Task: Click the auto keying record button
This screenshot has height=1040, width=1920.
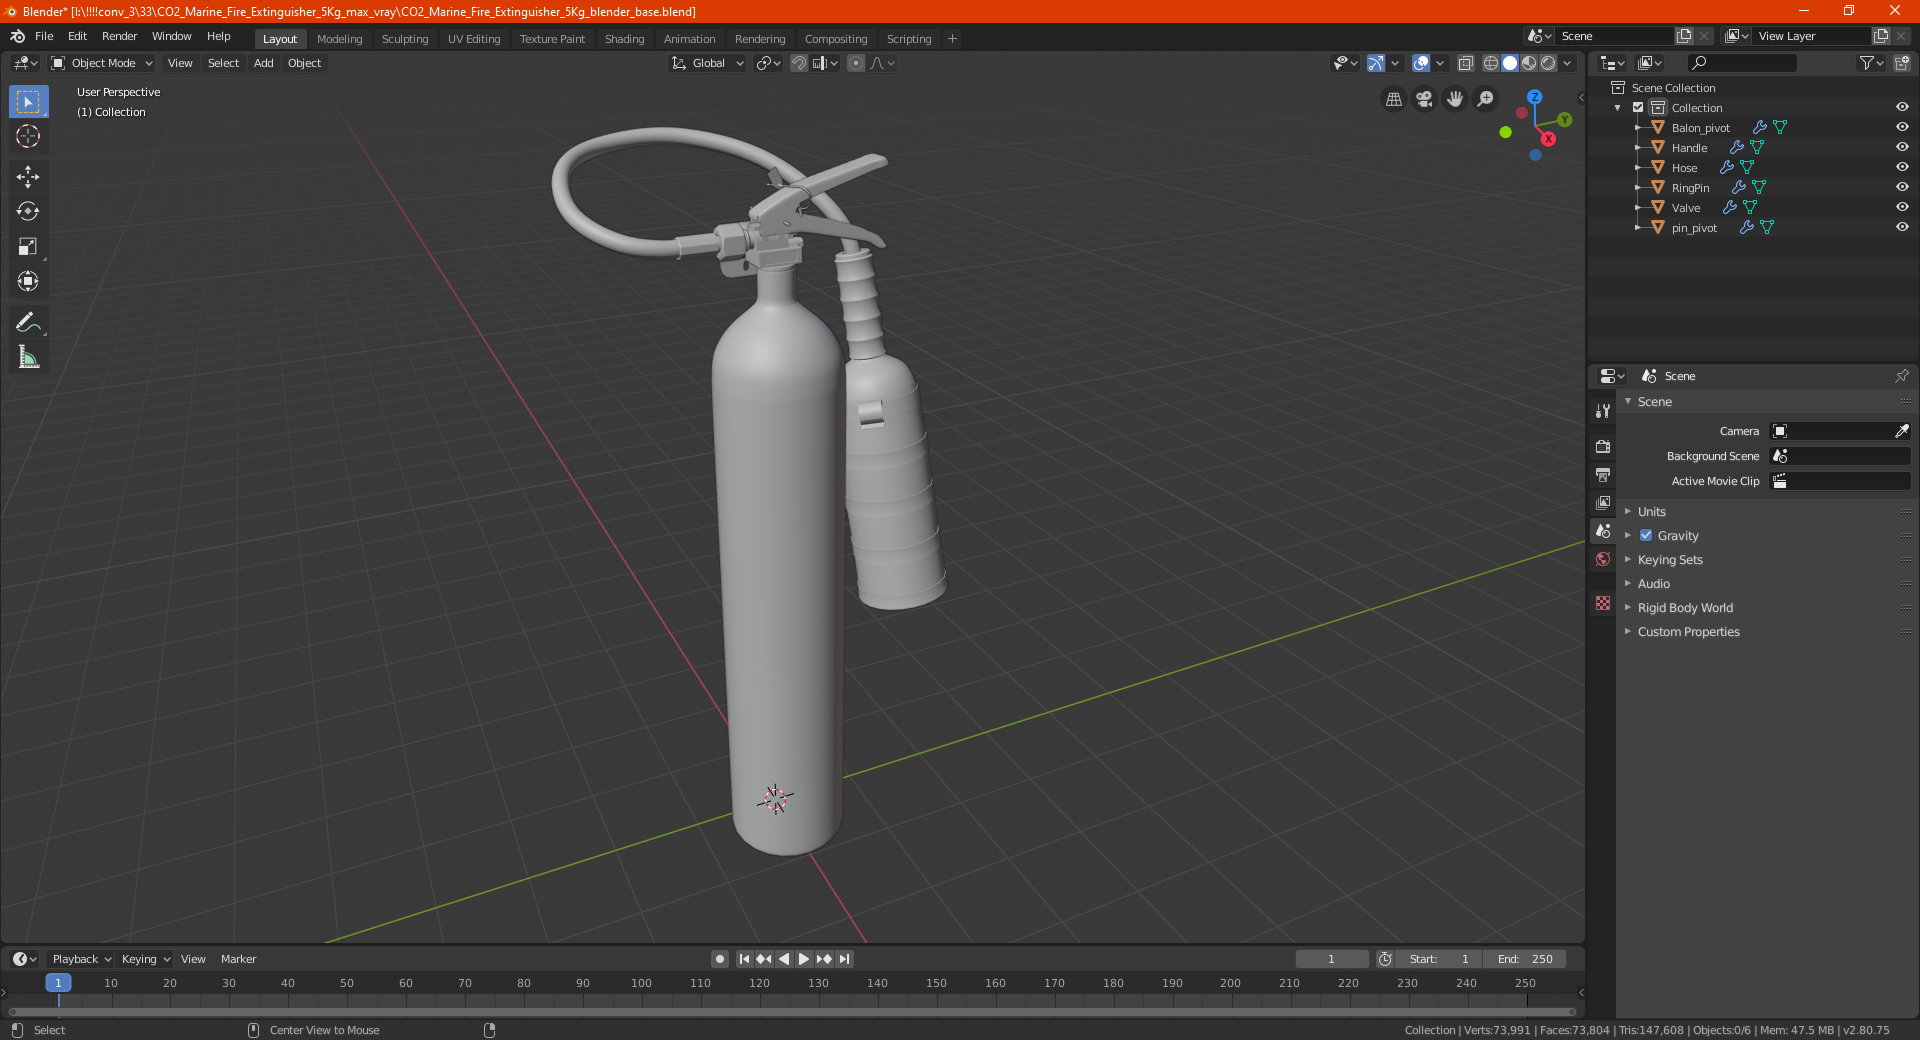Action: pyautogui.click(x=720, y=959)
